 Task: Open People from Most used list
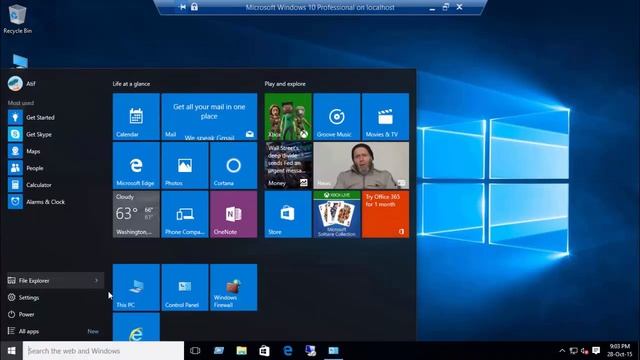tap(25, 168)
